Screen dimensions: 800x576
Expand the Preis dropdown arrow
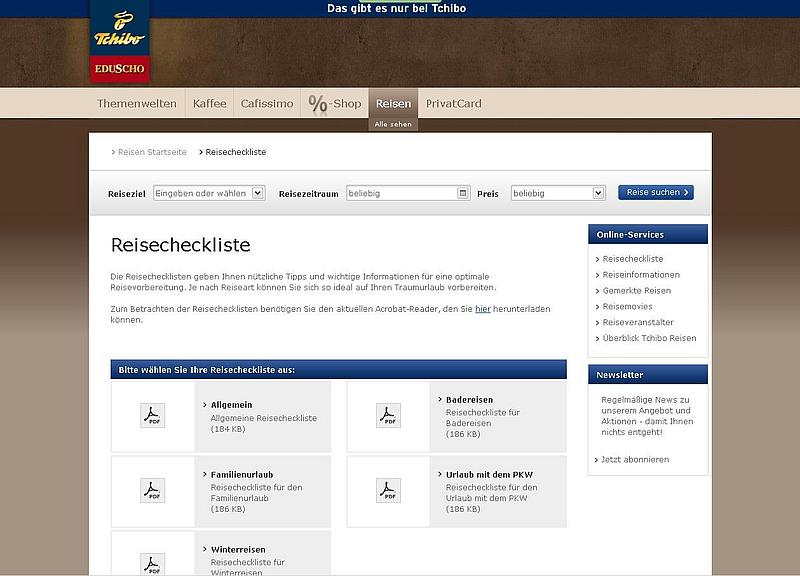coord(598,193)
